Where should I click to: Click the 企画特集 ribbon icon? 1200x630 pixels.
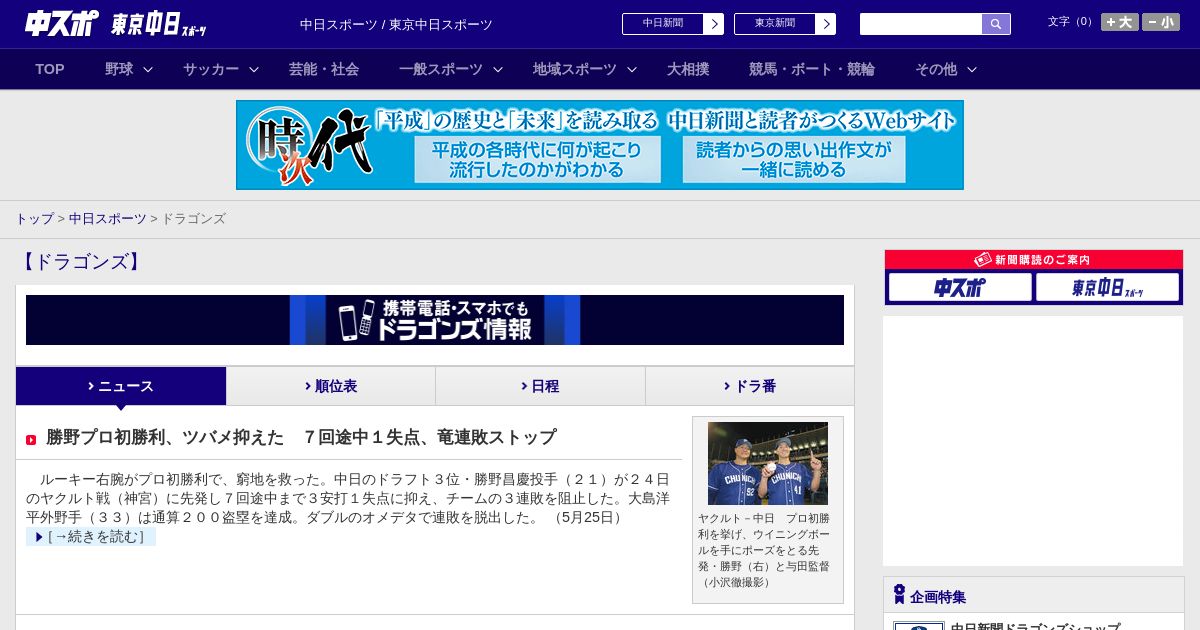tap(899, 595)
